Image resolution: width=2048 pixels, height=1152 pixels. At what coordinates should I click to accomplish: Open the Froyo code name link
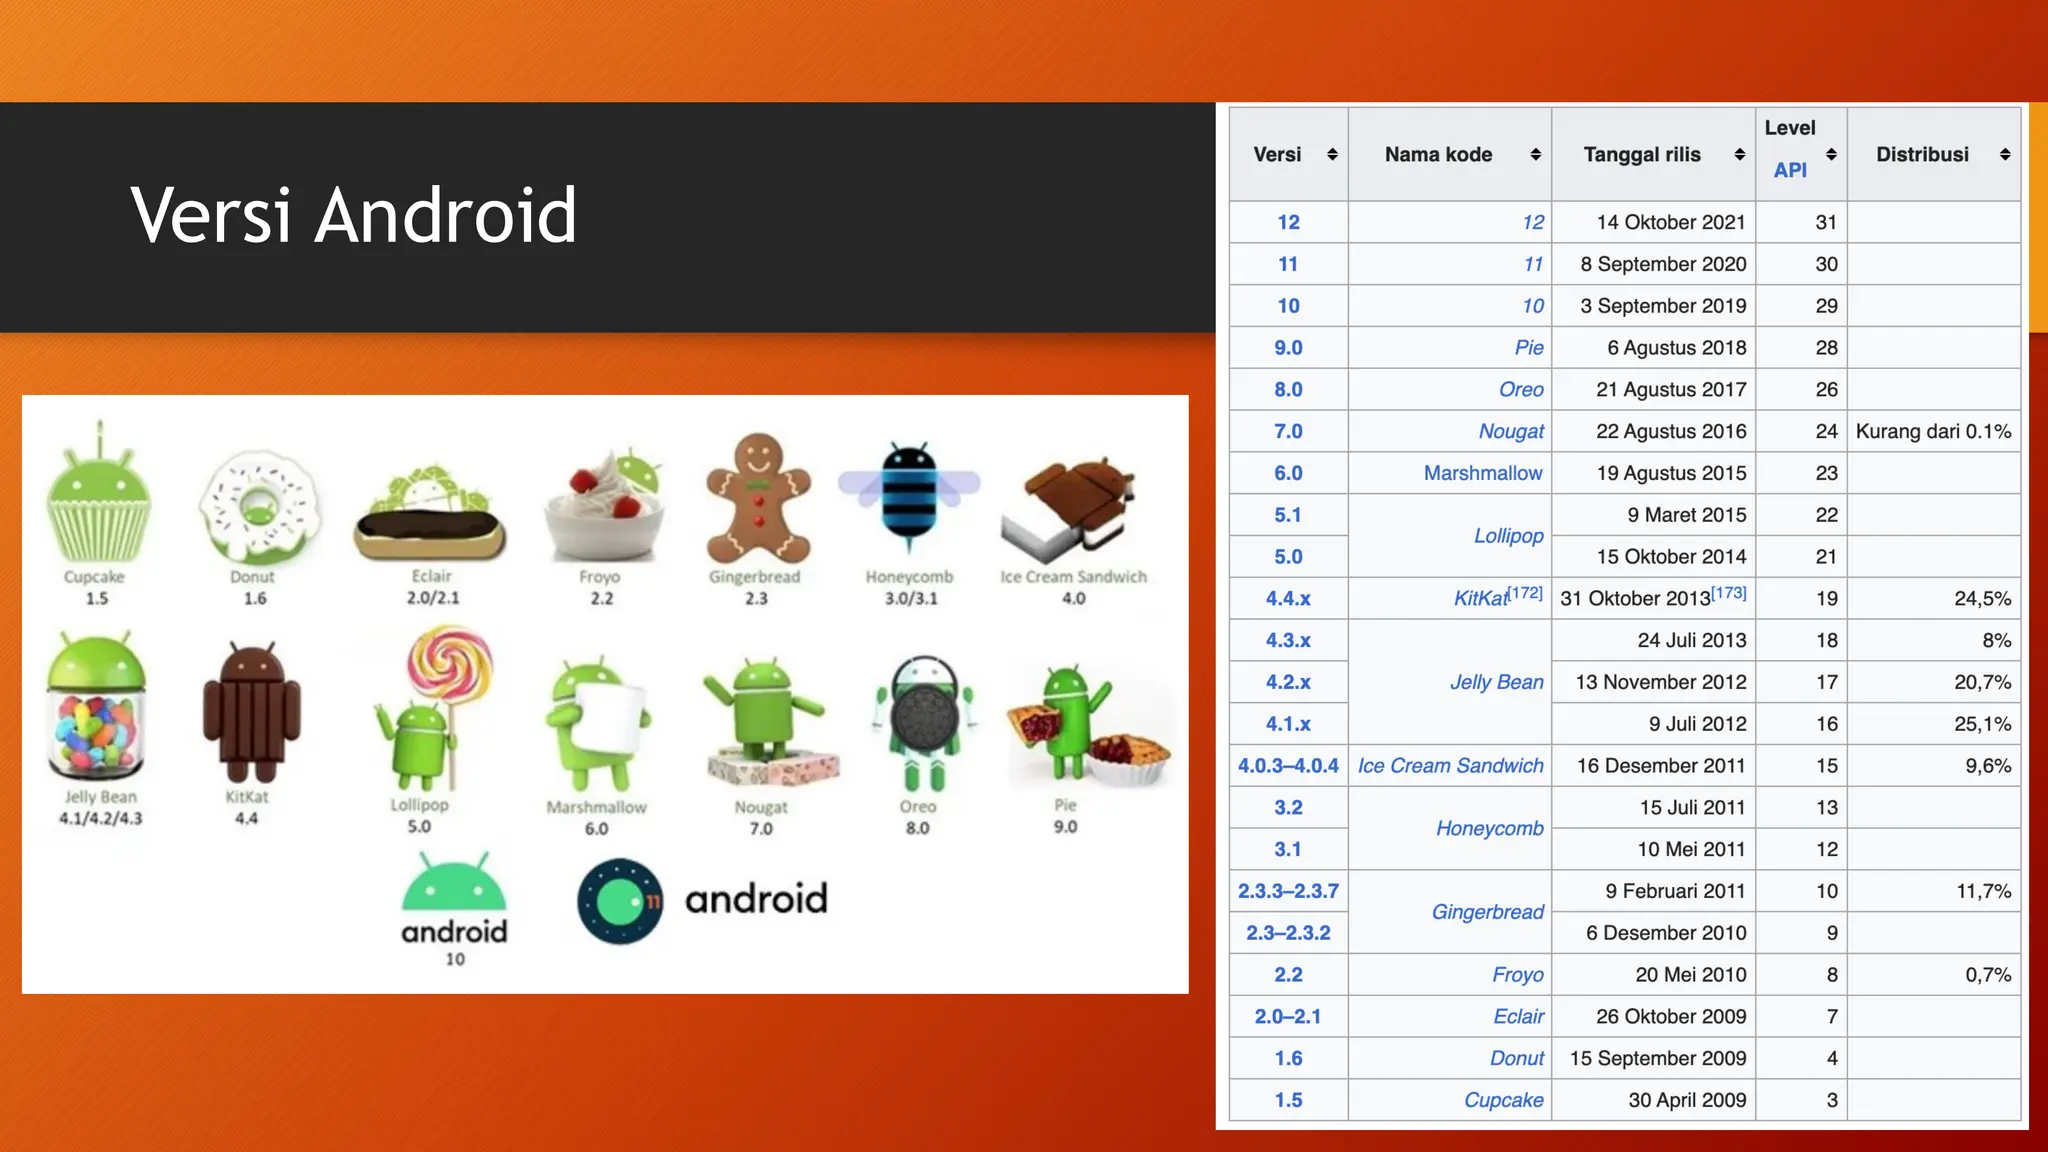[x=1518, y=975]
